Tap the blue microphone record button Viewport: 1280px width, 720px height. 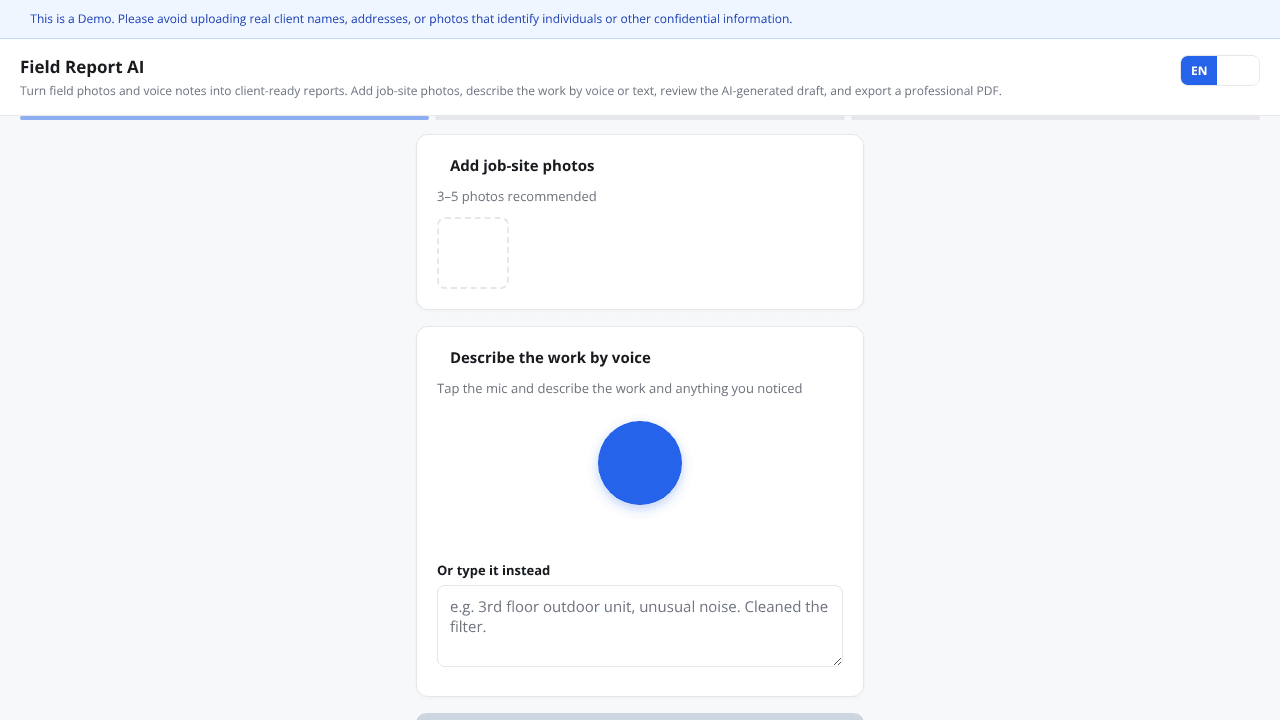click(x=640, y=463)
